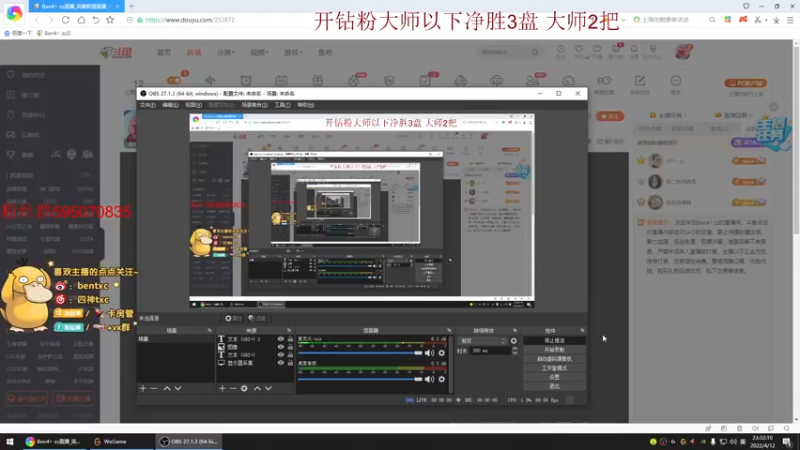Open source properties gear below sources list

(x=244, y=389)
